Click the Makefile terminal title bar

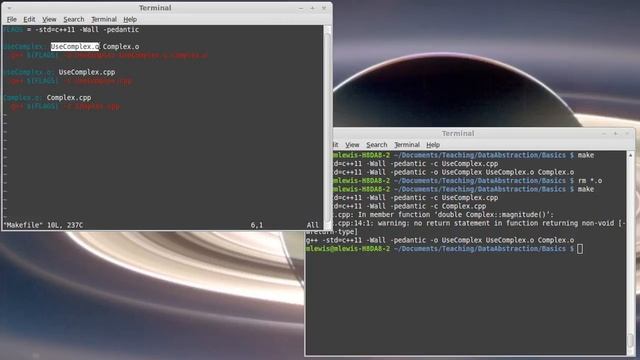pos(155,8)
